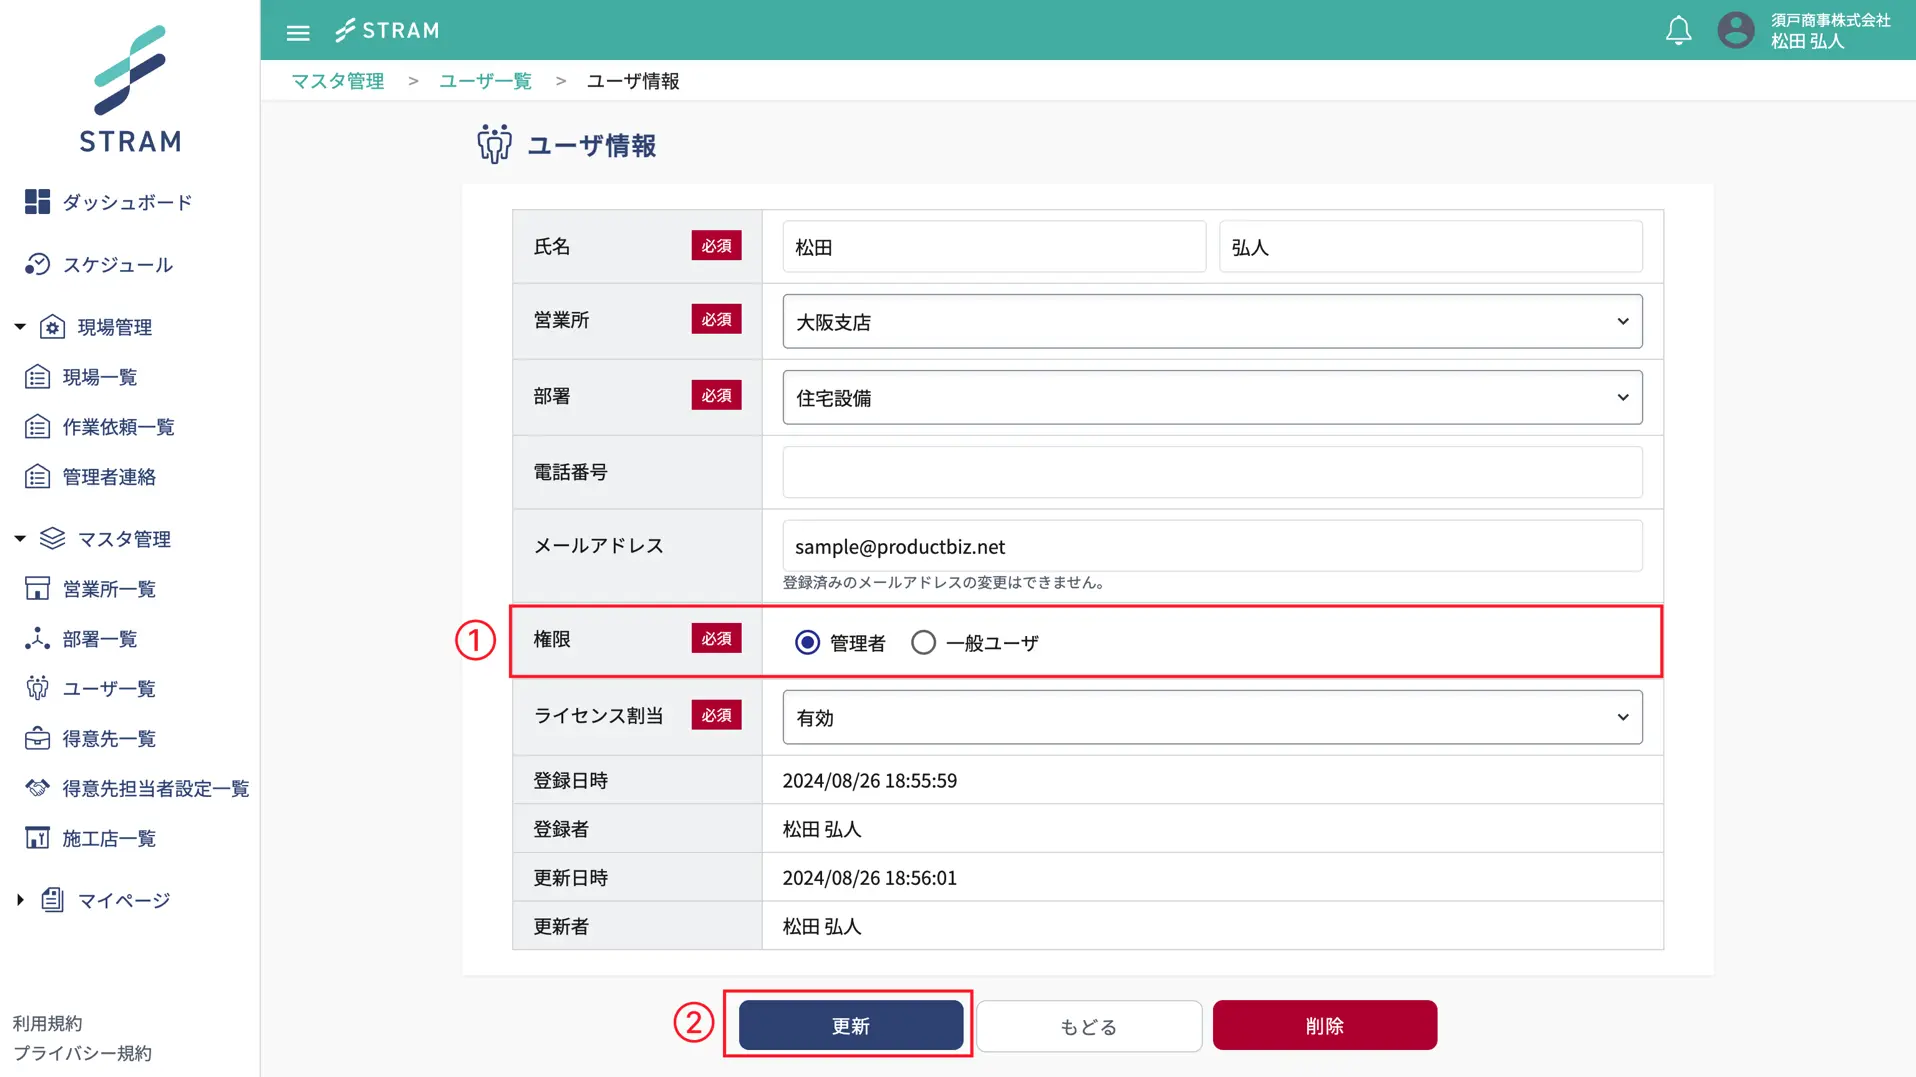Click the hamburger menu icon
Screen dimensions: 1916x1077
[298, 32]
